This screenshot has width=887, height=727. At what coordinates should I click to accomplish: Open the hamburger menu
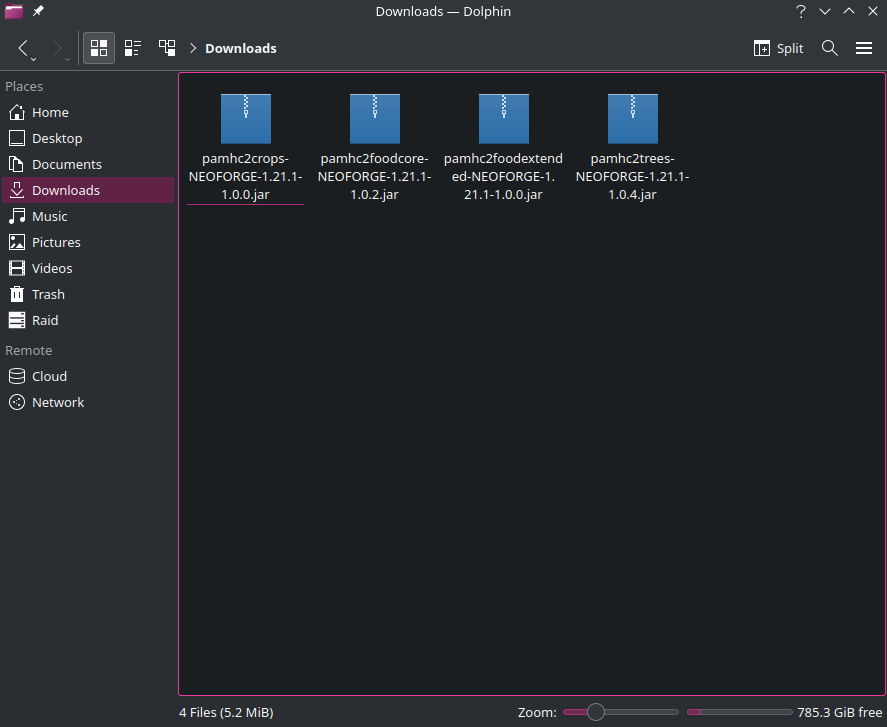[864, 48]
